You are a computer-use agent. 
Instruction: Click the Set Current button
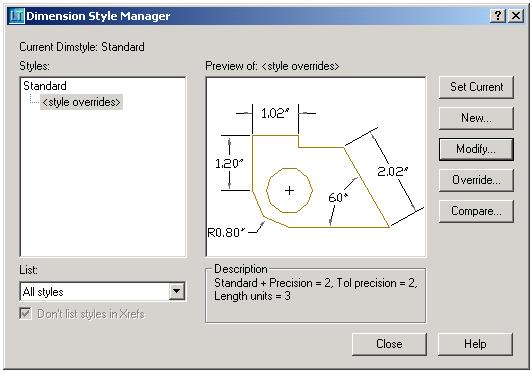click(x=476, y=87)
